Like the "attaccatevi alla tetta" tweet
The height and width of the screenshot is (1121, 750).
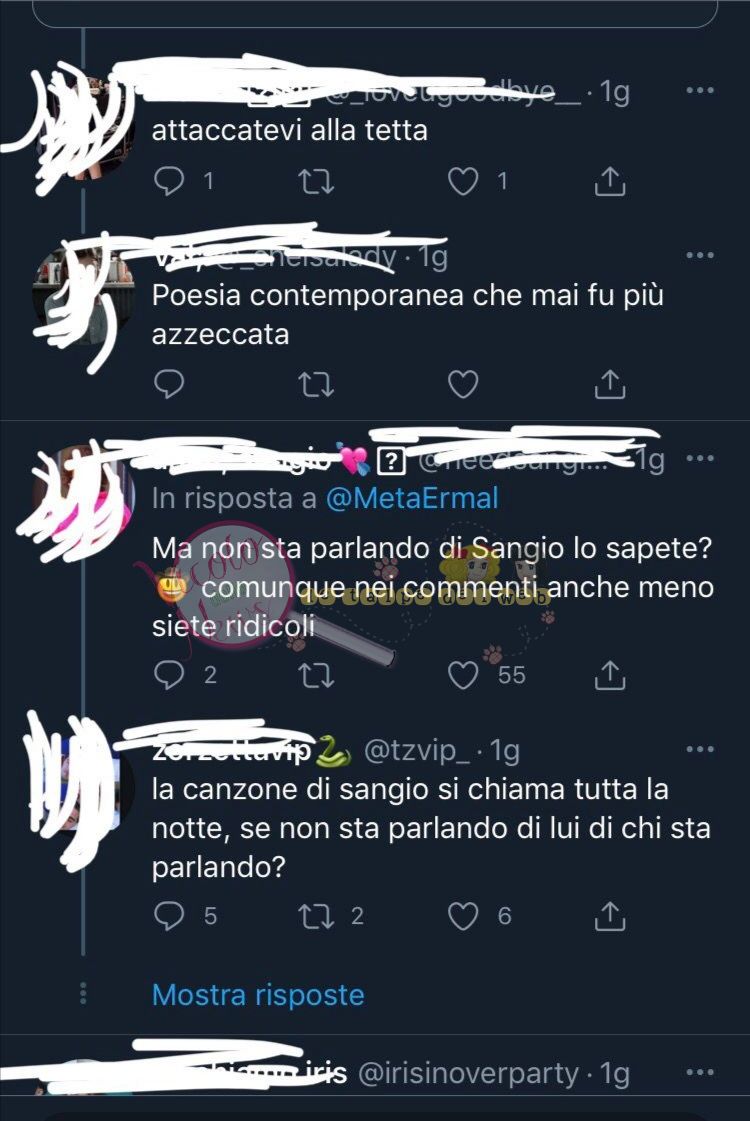(x=463, y=181)
